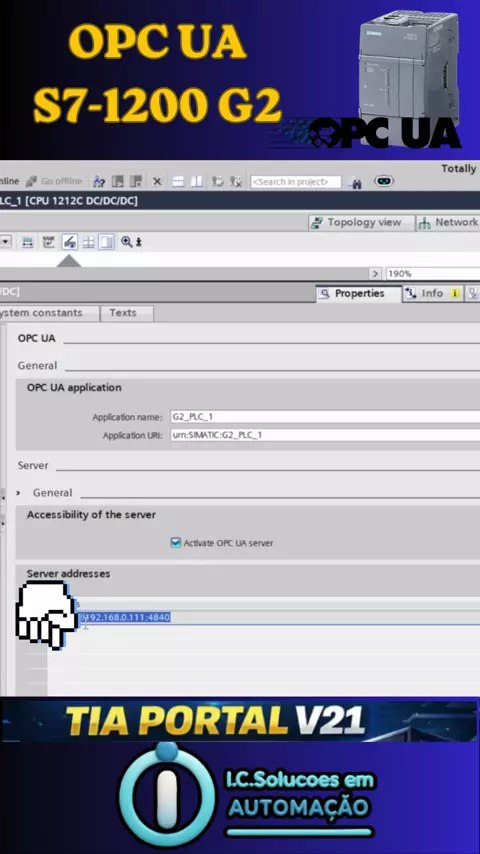Image resolution: width=480 pixels, height=854 pixels.
Task: Click title bar text CPU 1212C DC/DC/DC
Action: [82, 201]
